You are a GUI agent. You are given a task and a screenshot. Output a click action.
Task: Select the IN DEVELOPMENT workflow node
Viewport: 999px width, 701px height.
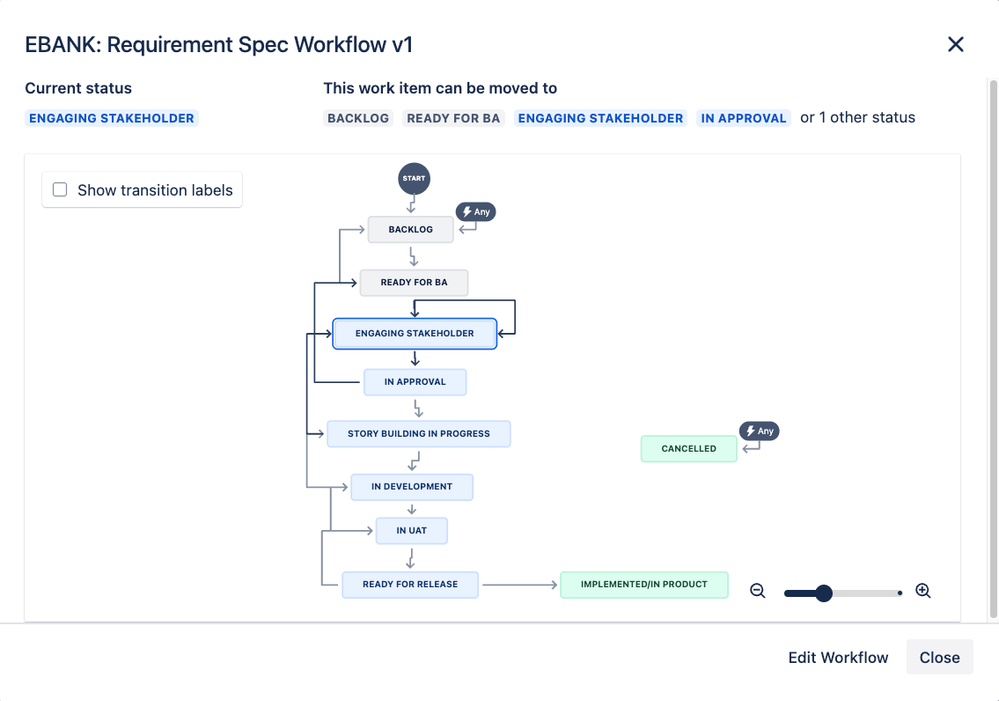[412, 486]
